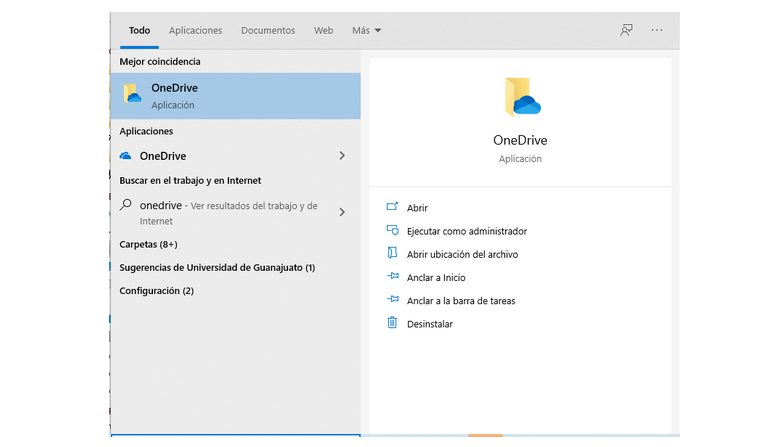Screen dimensions: 769x447
Task: Click the Mejor coincidencia heading
Action: tap(160, 62)
